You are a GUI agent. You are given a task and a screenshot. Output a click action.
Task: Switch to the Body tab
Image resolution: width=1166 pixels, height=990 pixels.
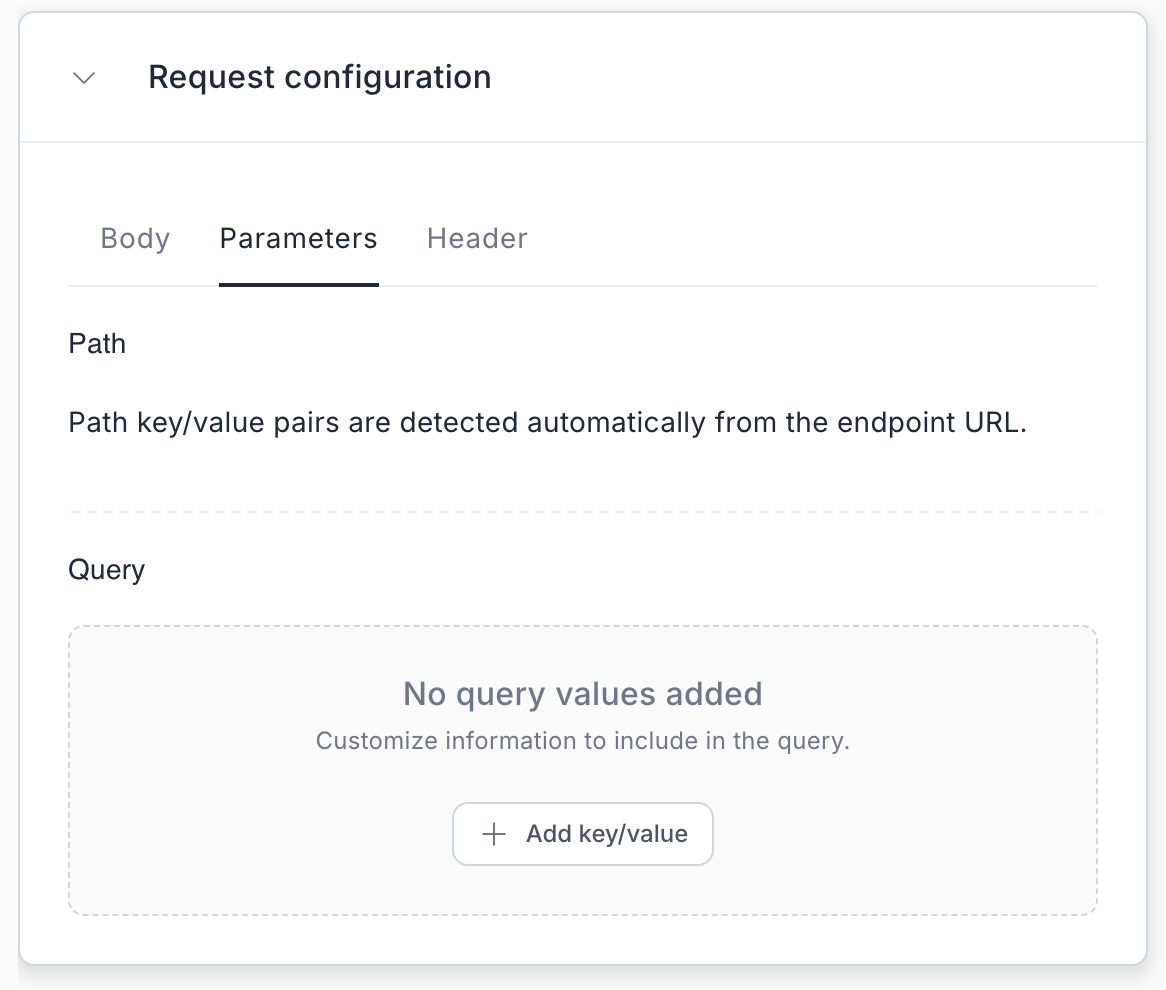coord(135,239)
